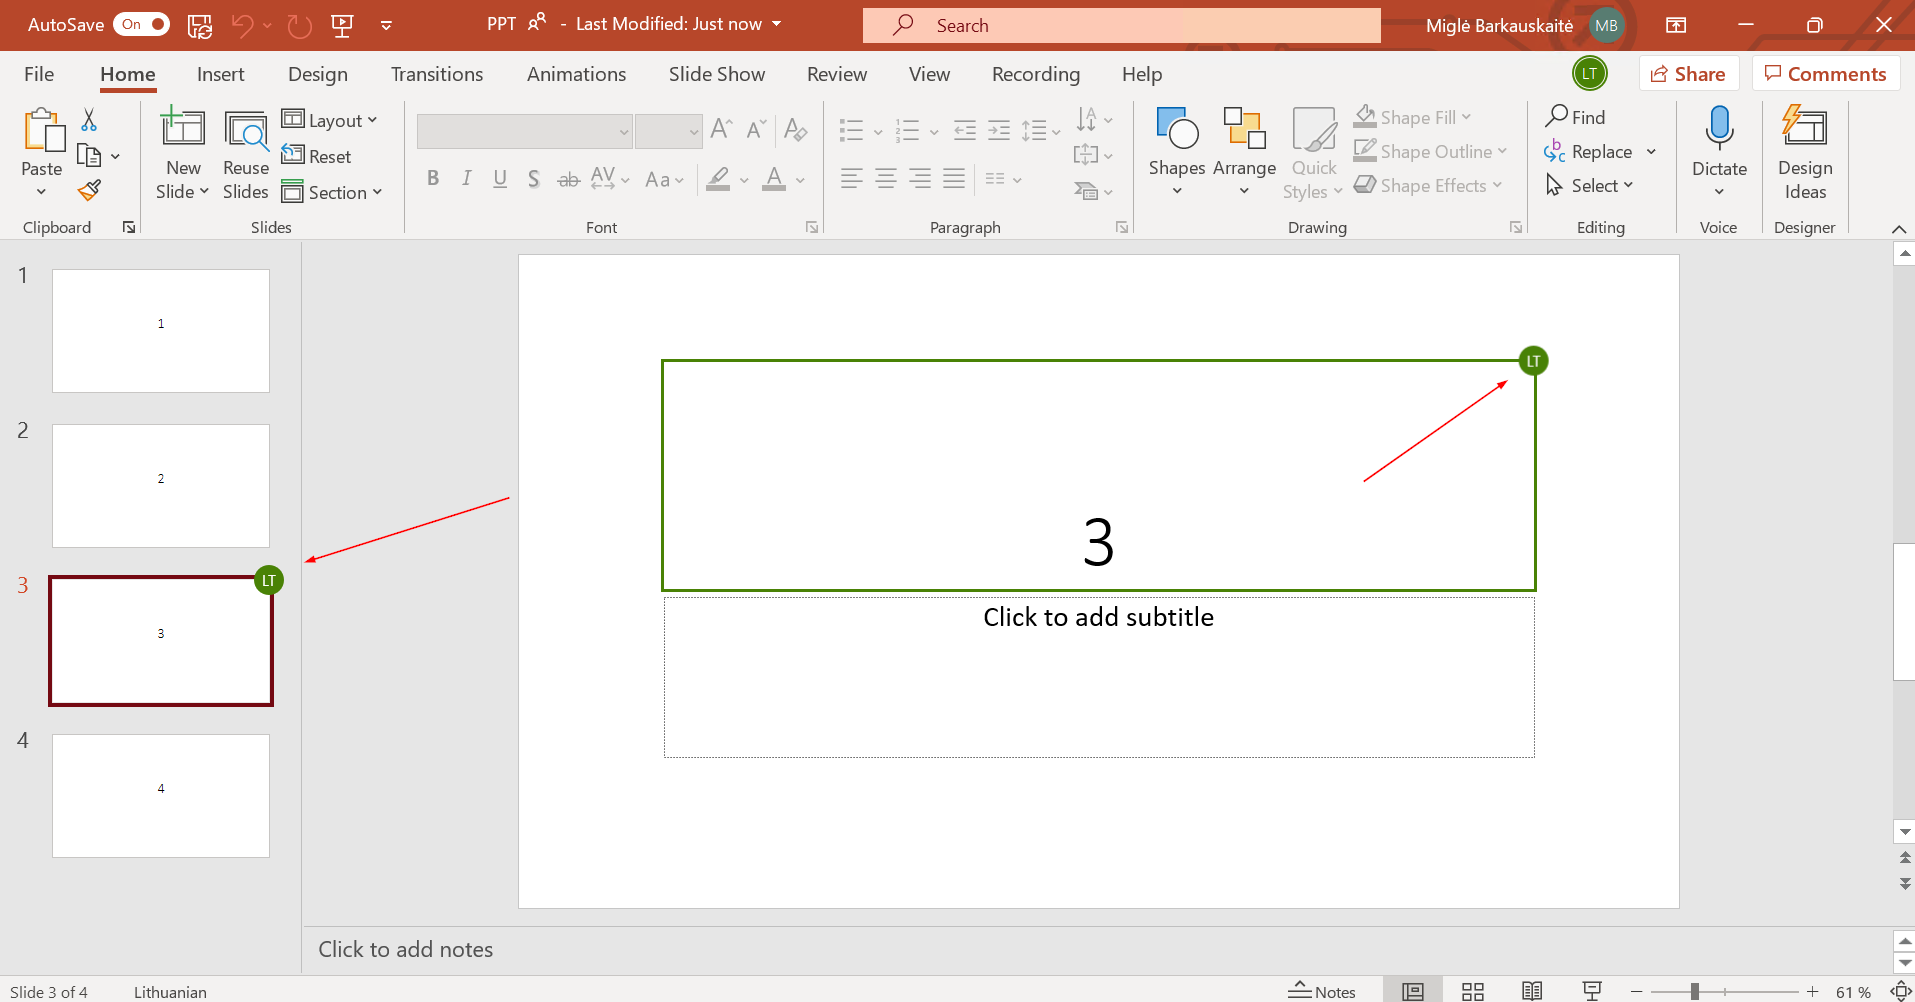This screenshot has height=1002, width=1915.
Task: Open Reading View from status bar
Action: coord(1531,991)
